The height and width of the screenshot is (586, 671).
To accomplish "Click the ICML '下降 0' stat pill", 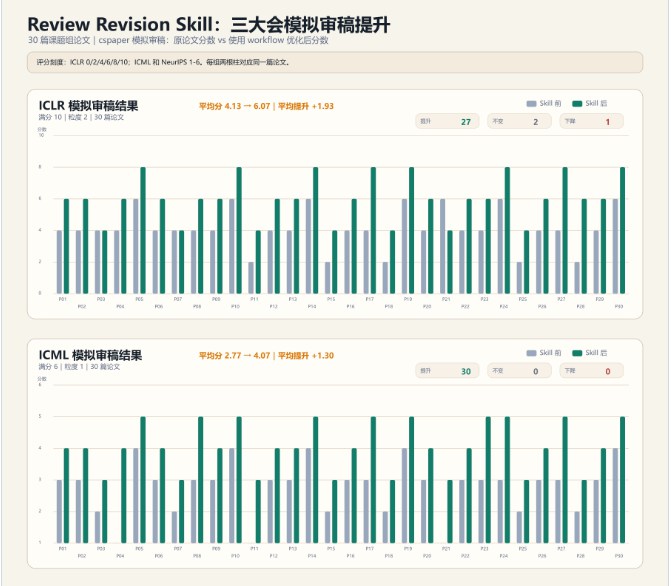I will click(591, 371).
